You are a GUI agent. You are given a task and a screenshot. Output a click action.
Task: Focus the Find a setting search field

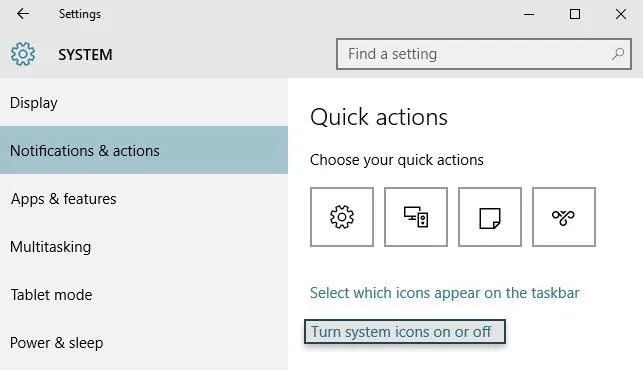click(x=483, y=54)
